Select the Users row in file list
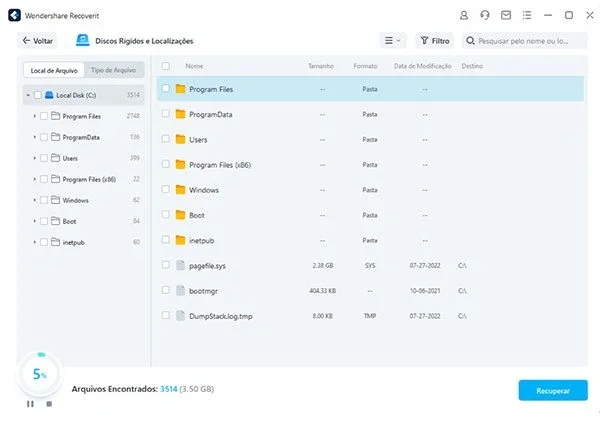 [x=370, y=139]
